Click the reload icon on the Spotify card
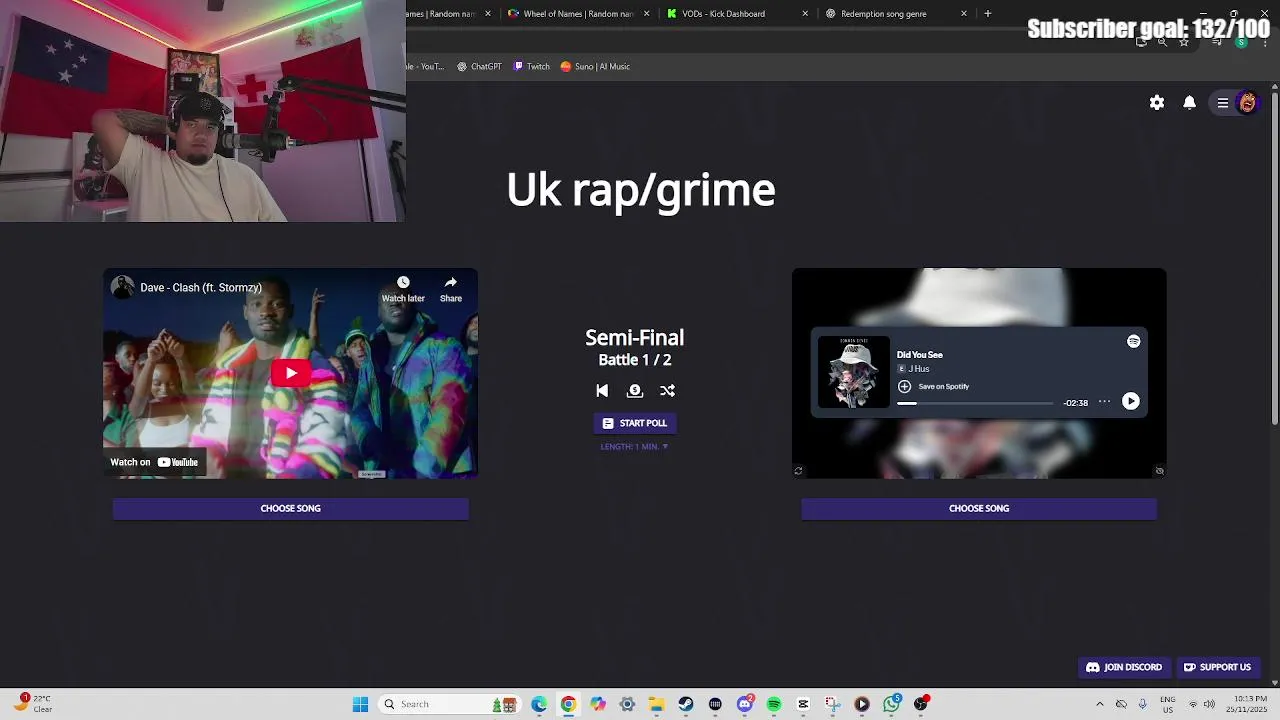 (798, 470)
